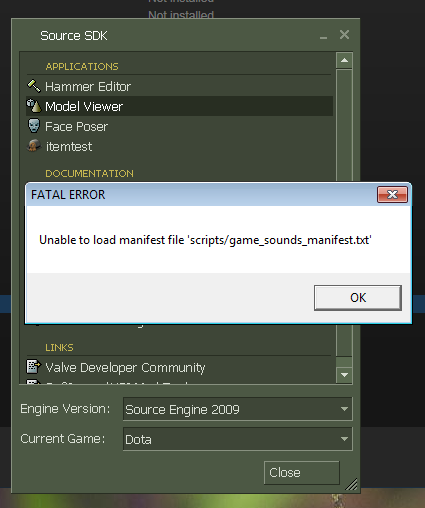Expand the Current Game dropdown arrow
425x508 pixels.
[x=344, y=439]
